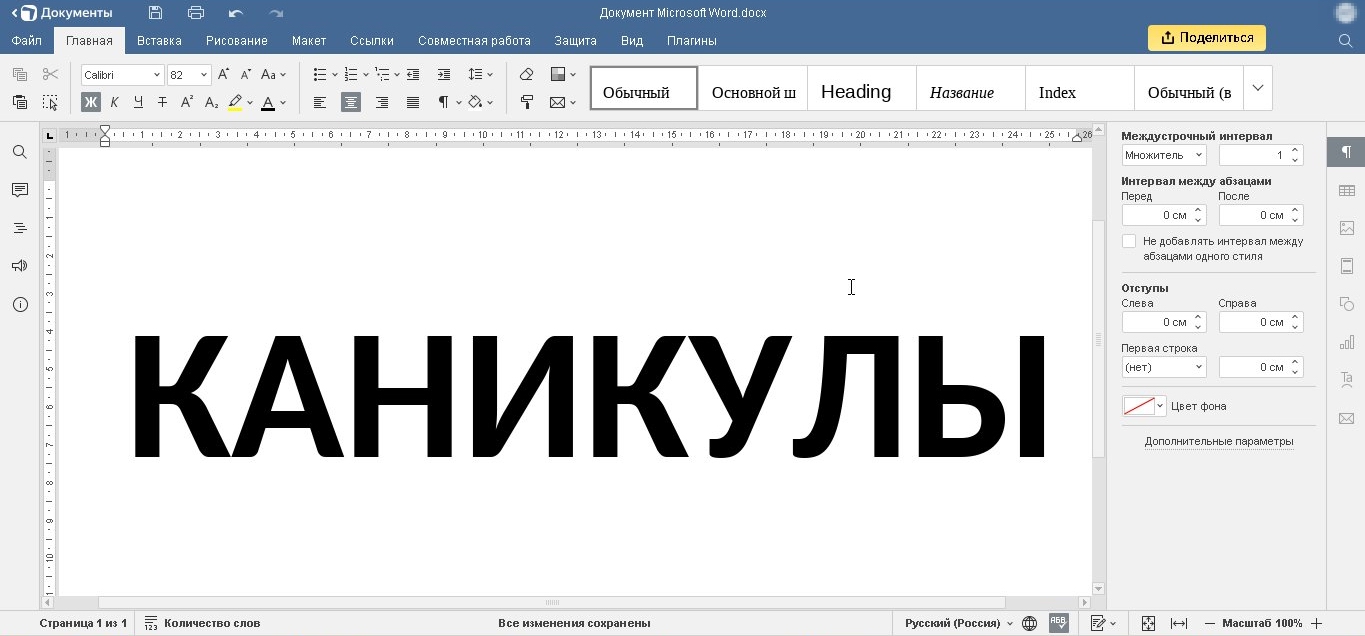
Task: Select the strikethrough formatting icon
Action: (x=162, y=102)
